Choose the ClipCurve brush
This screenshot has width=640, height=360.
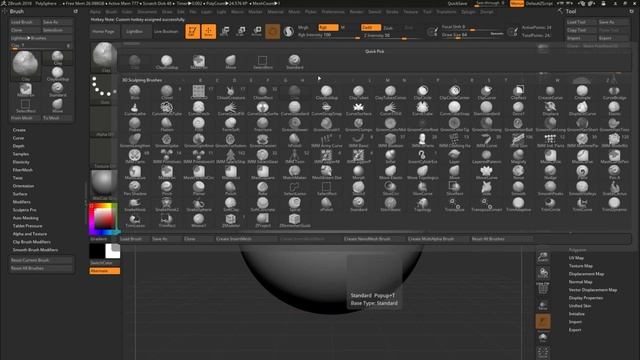tap(487, 92)
